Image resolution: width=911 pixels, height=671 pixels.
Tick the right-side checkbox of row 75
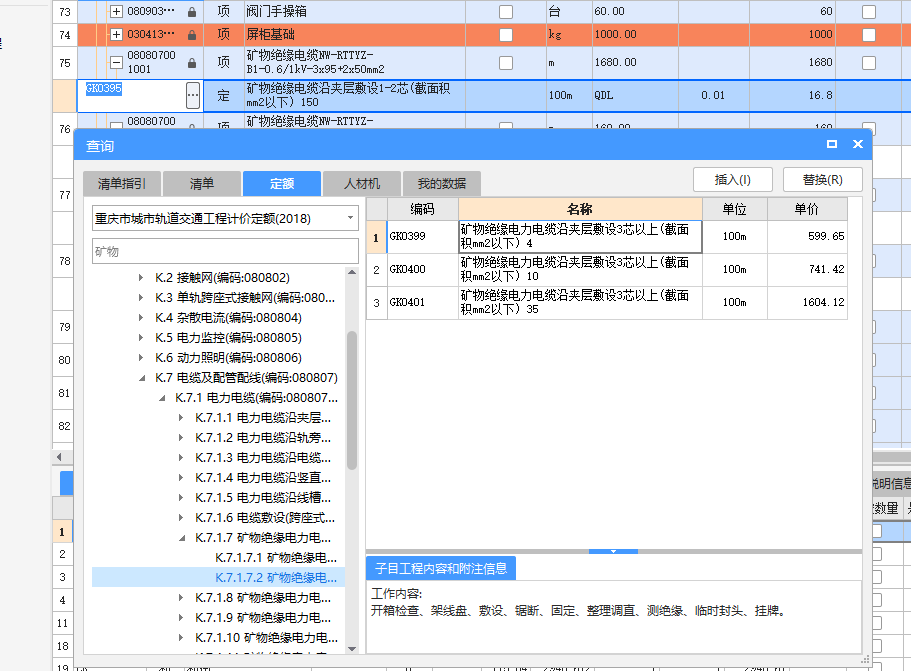[869, 62]
